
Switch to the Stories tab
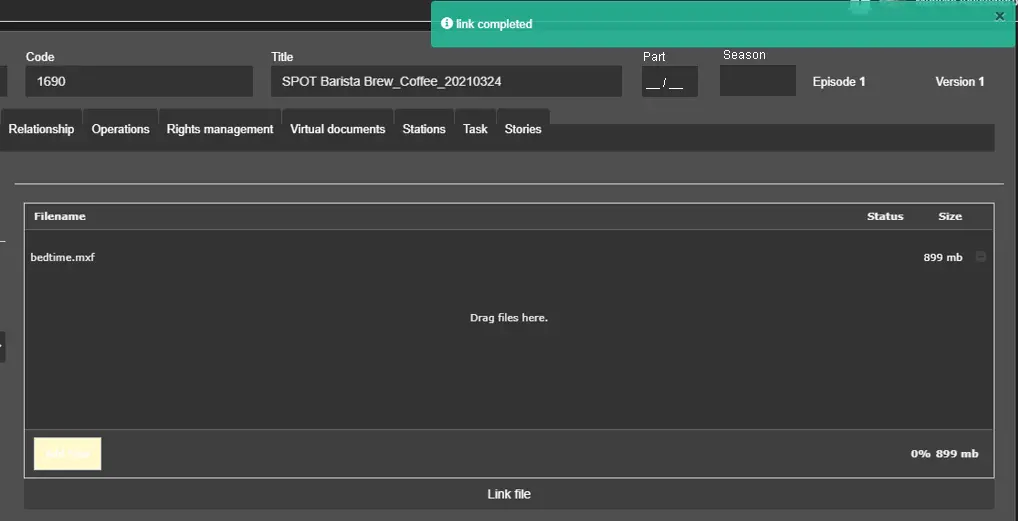(x=523, y=129)
